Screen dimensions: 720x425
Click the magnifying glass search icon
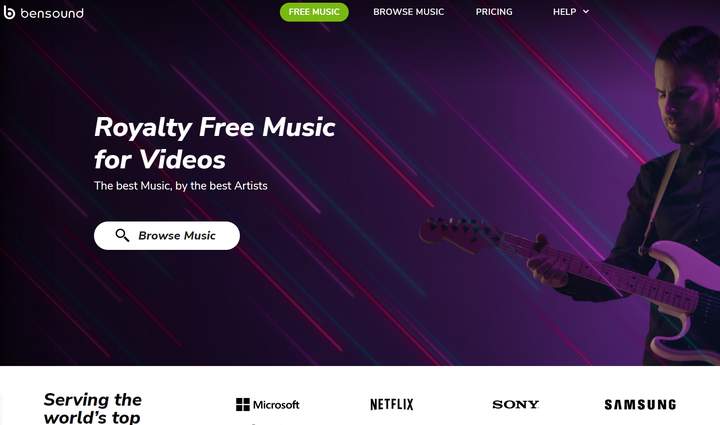pyautogui.click(x=122, y=235)
